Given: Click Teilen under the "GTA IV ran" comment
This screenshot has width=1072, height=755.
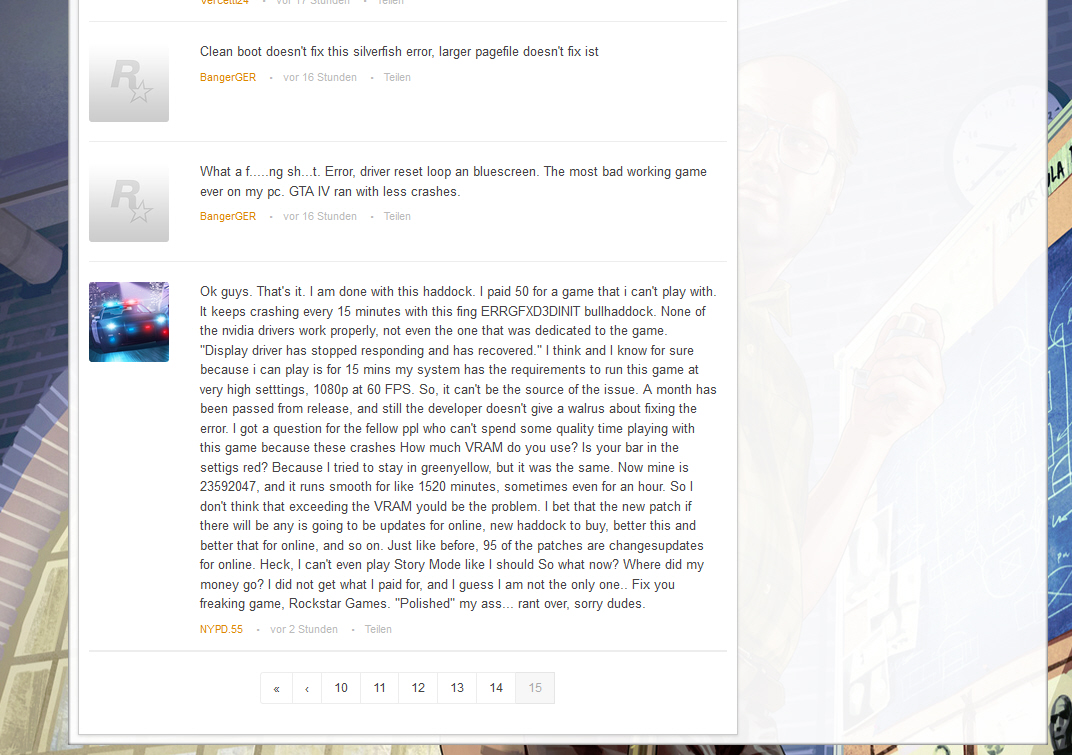Looking at the screenshot, I should click(x=397, y=216).
